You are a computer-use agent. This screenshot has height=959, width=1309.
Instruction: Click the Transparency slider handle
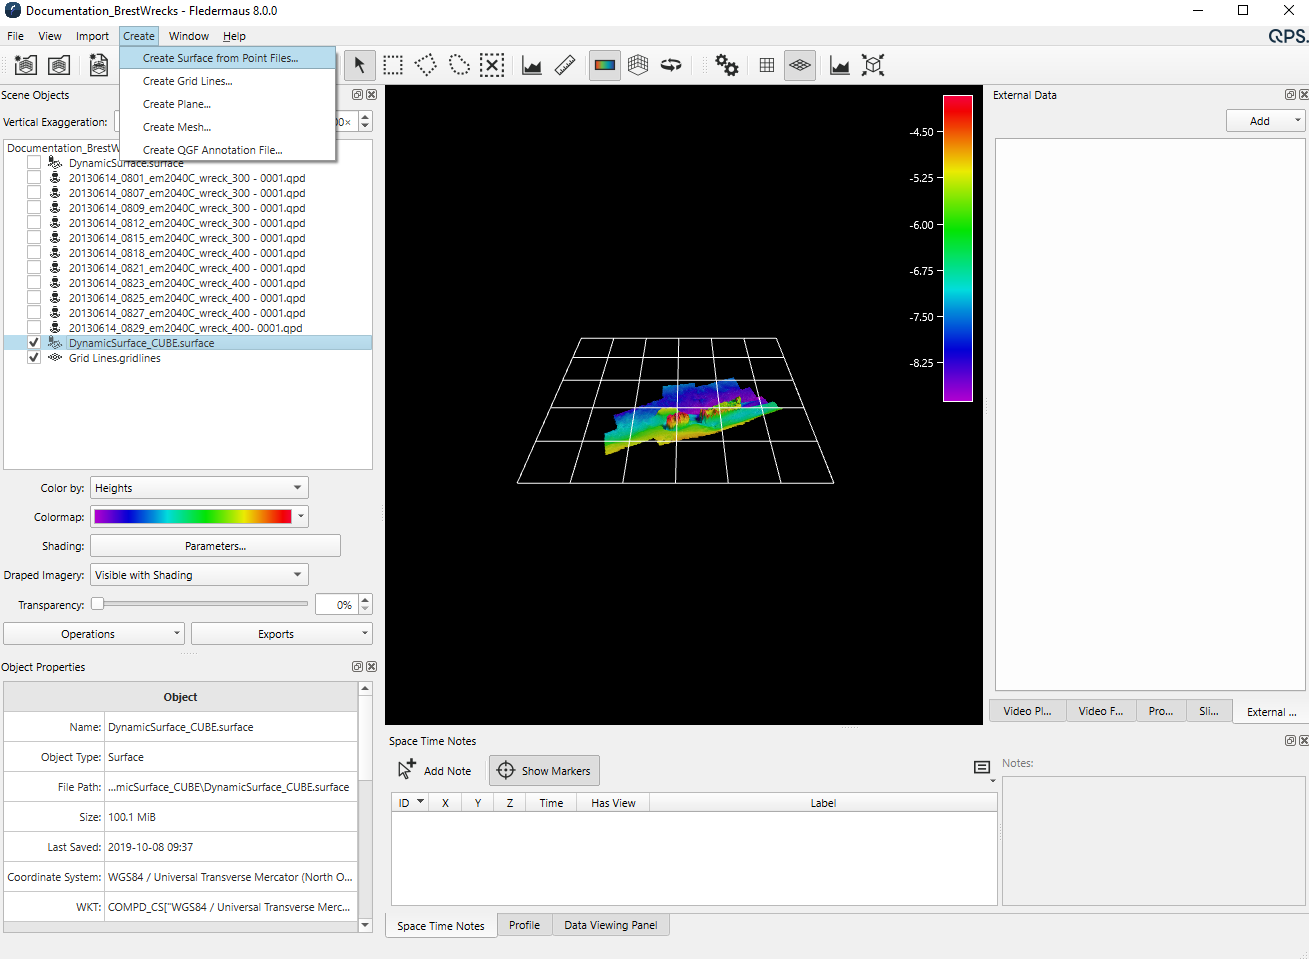(98, 604)
